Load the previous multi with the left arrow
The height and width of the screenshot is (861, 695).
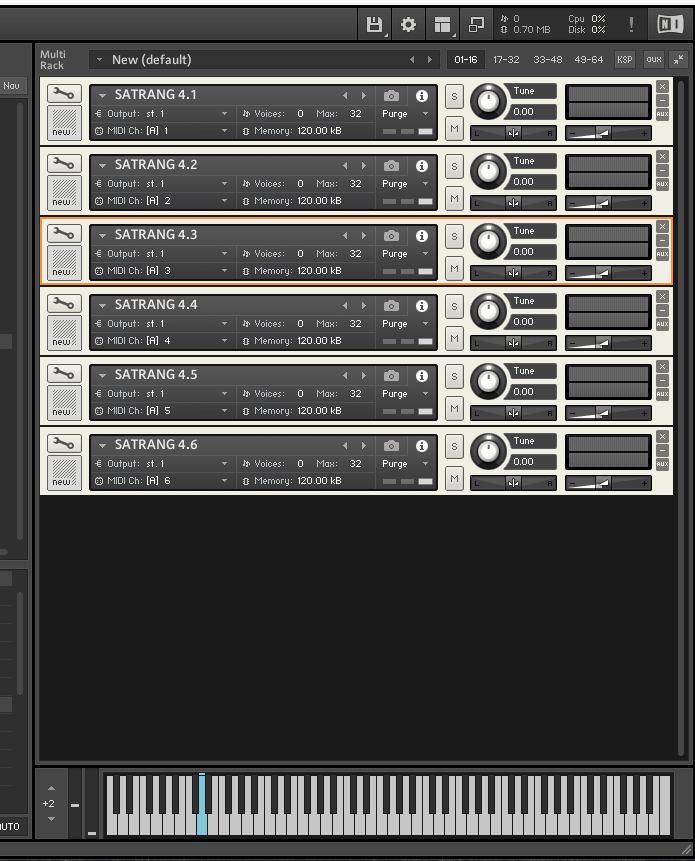click(412, 59)
